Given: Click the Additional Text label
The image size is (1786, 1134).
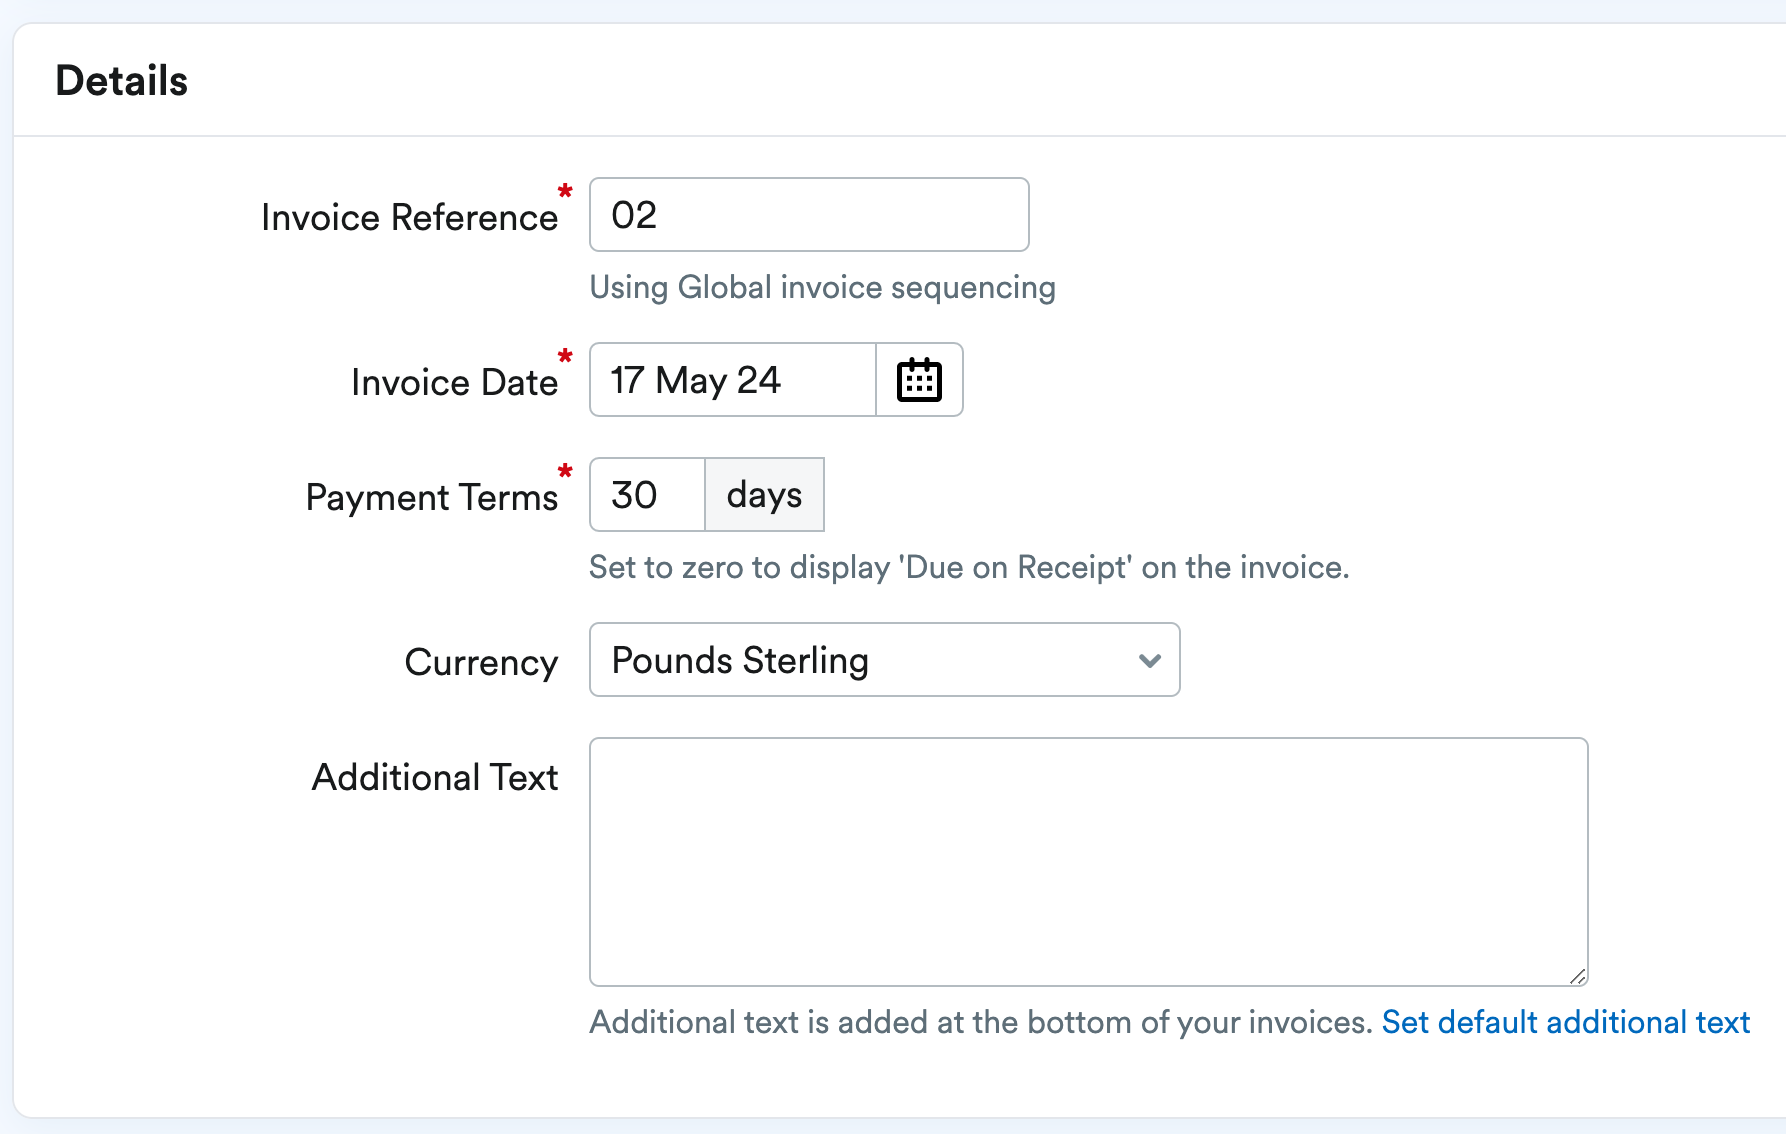Looking at the screenshot, I should (435, 777).
